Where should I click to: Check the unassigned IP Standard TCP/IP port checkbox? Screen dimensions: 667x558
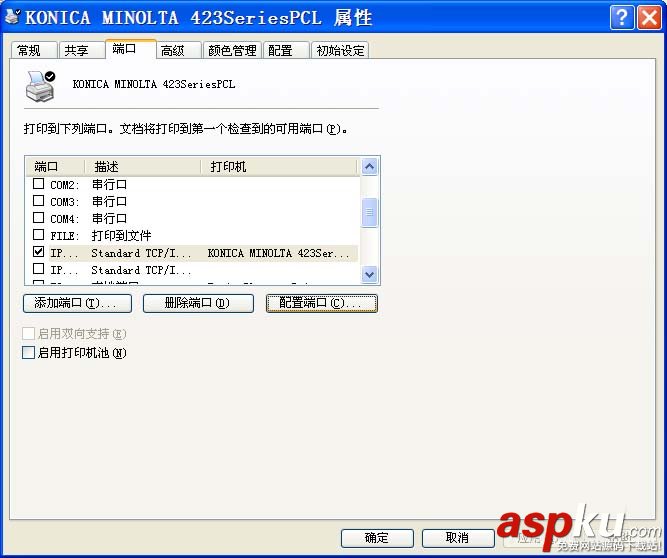click(x=38, y=269)
